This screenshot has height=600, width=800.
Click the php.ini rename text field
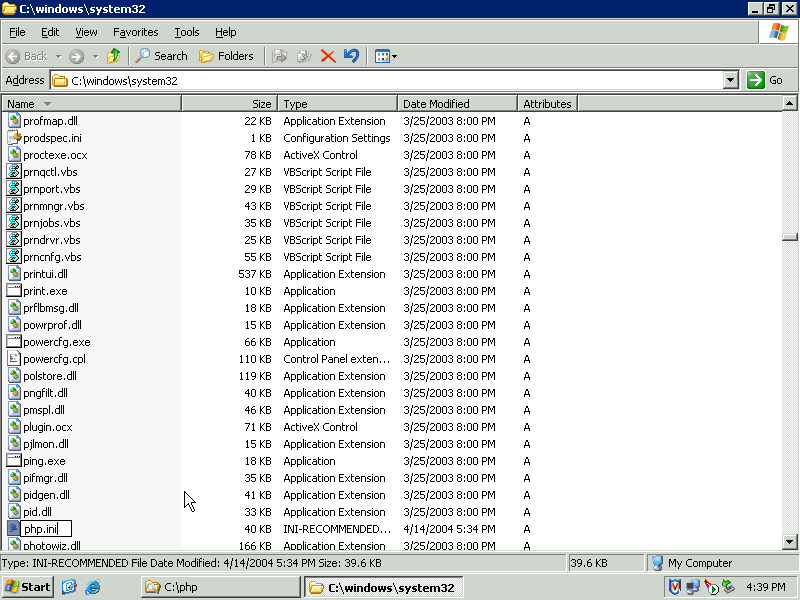46,529
